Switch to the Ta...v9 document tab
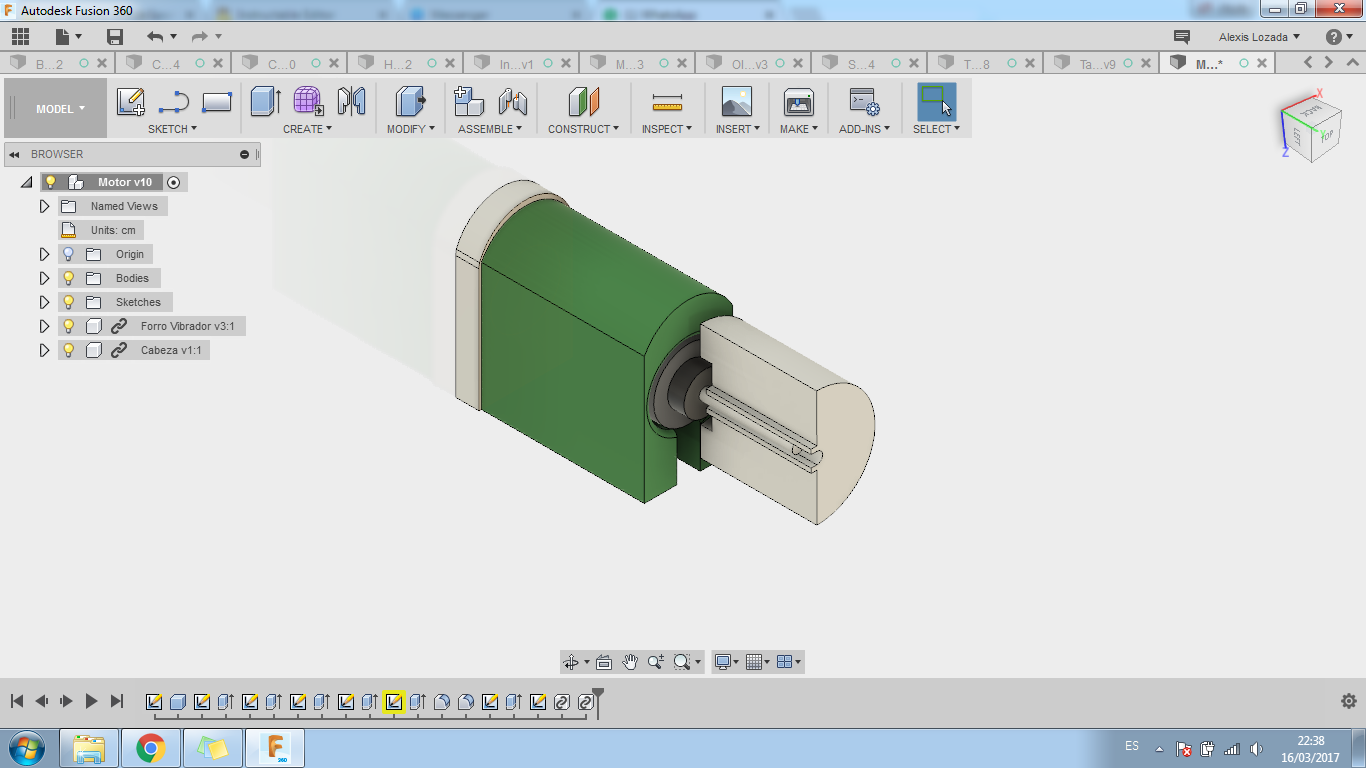The image size is (1366, 768). point(1101,63)
